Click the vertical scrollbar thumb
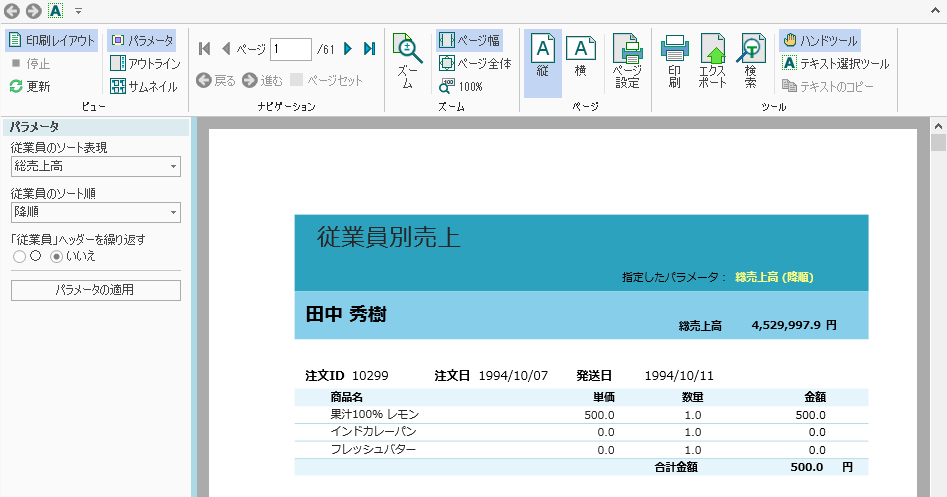 click(x=938, y=143)
